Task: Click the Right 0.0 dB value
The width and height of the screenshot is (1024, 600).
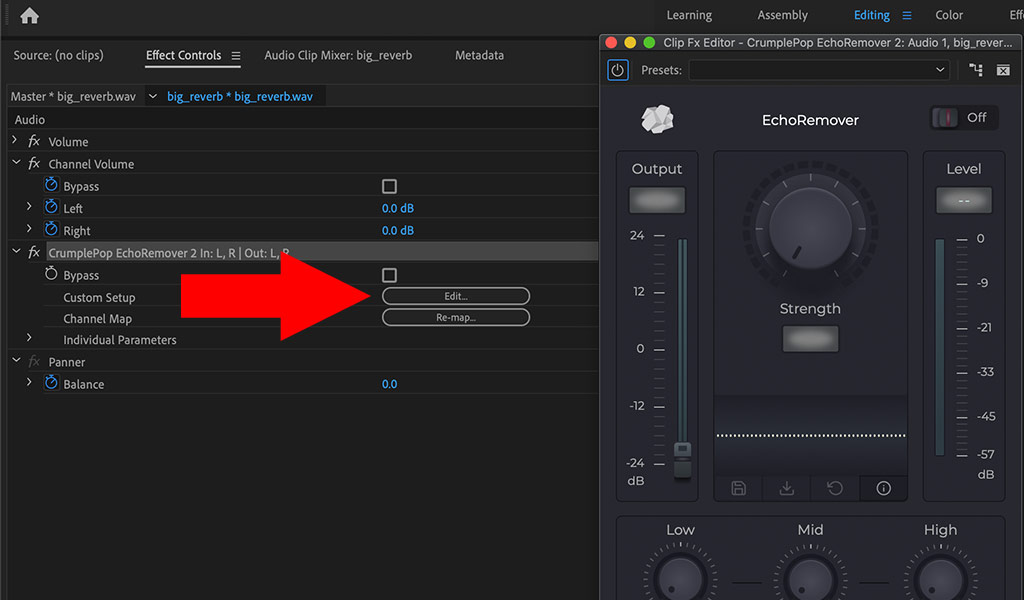Action: (398, 230)
